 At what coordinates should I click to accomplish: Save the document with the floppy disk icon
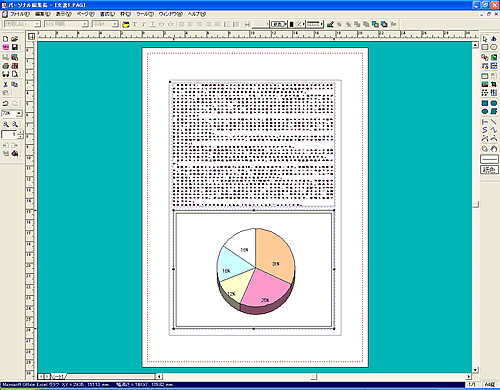pos(15,47)
